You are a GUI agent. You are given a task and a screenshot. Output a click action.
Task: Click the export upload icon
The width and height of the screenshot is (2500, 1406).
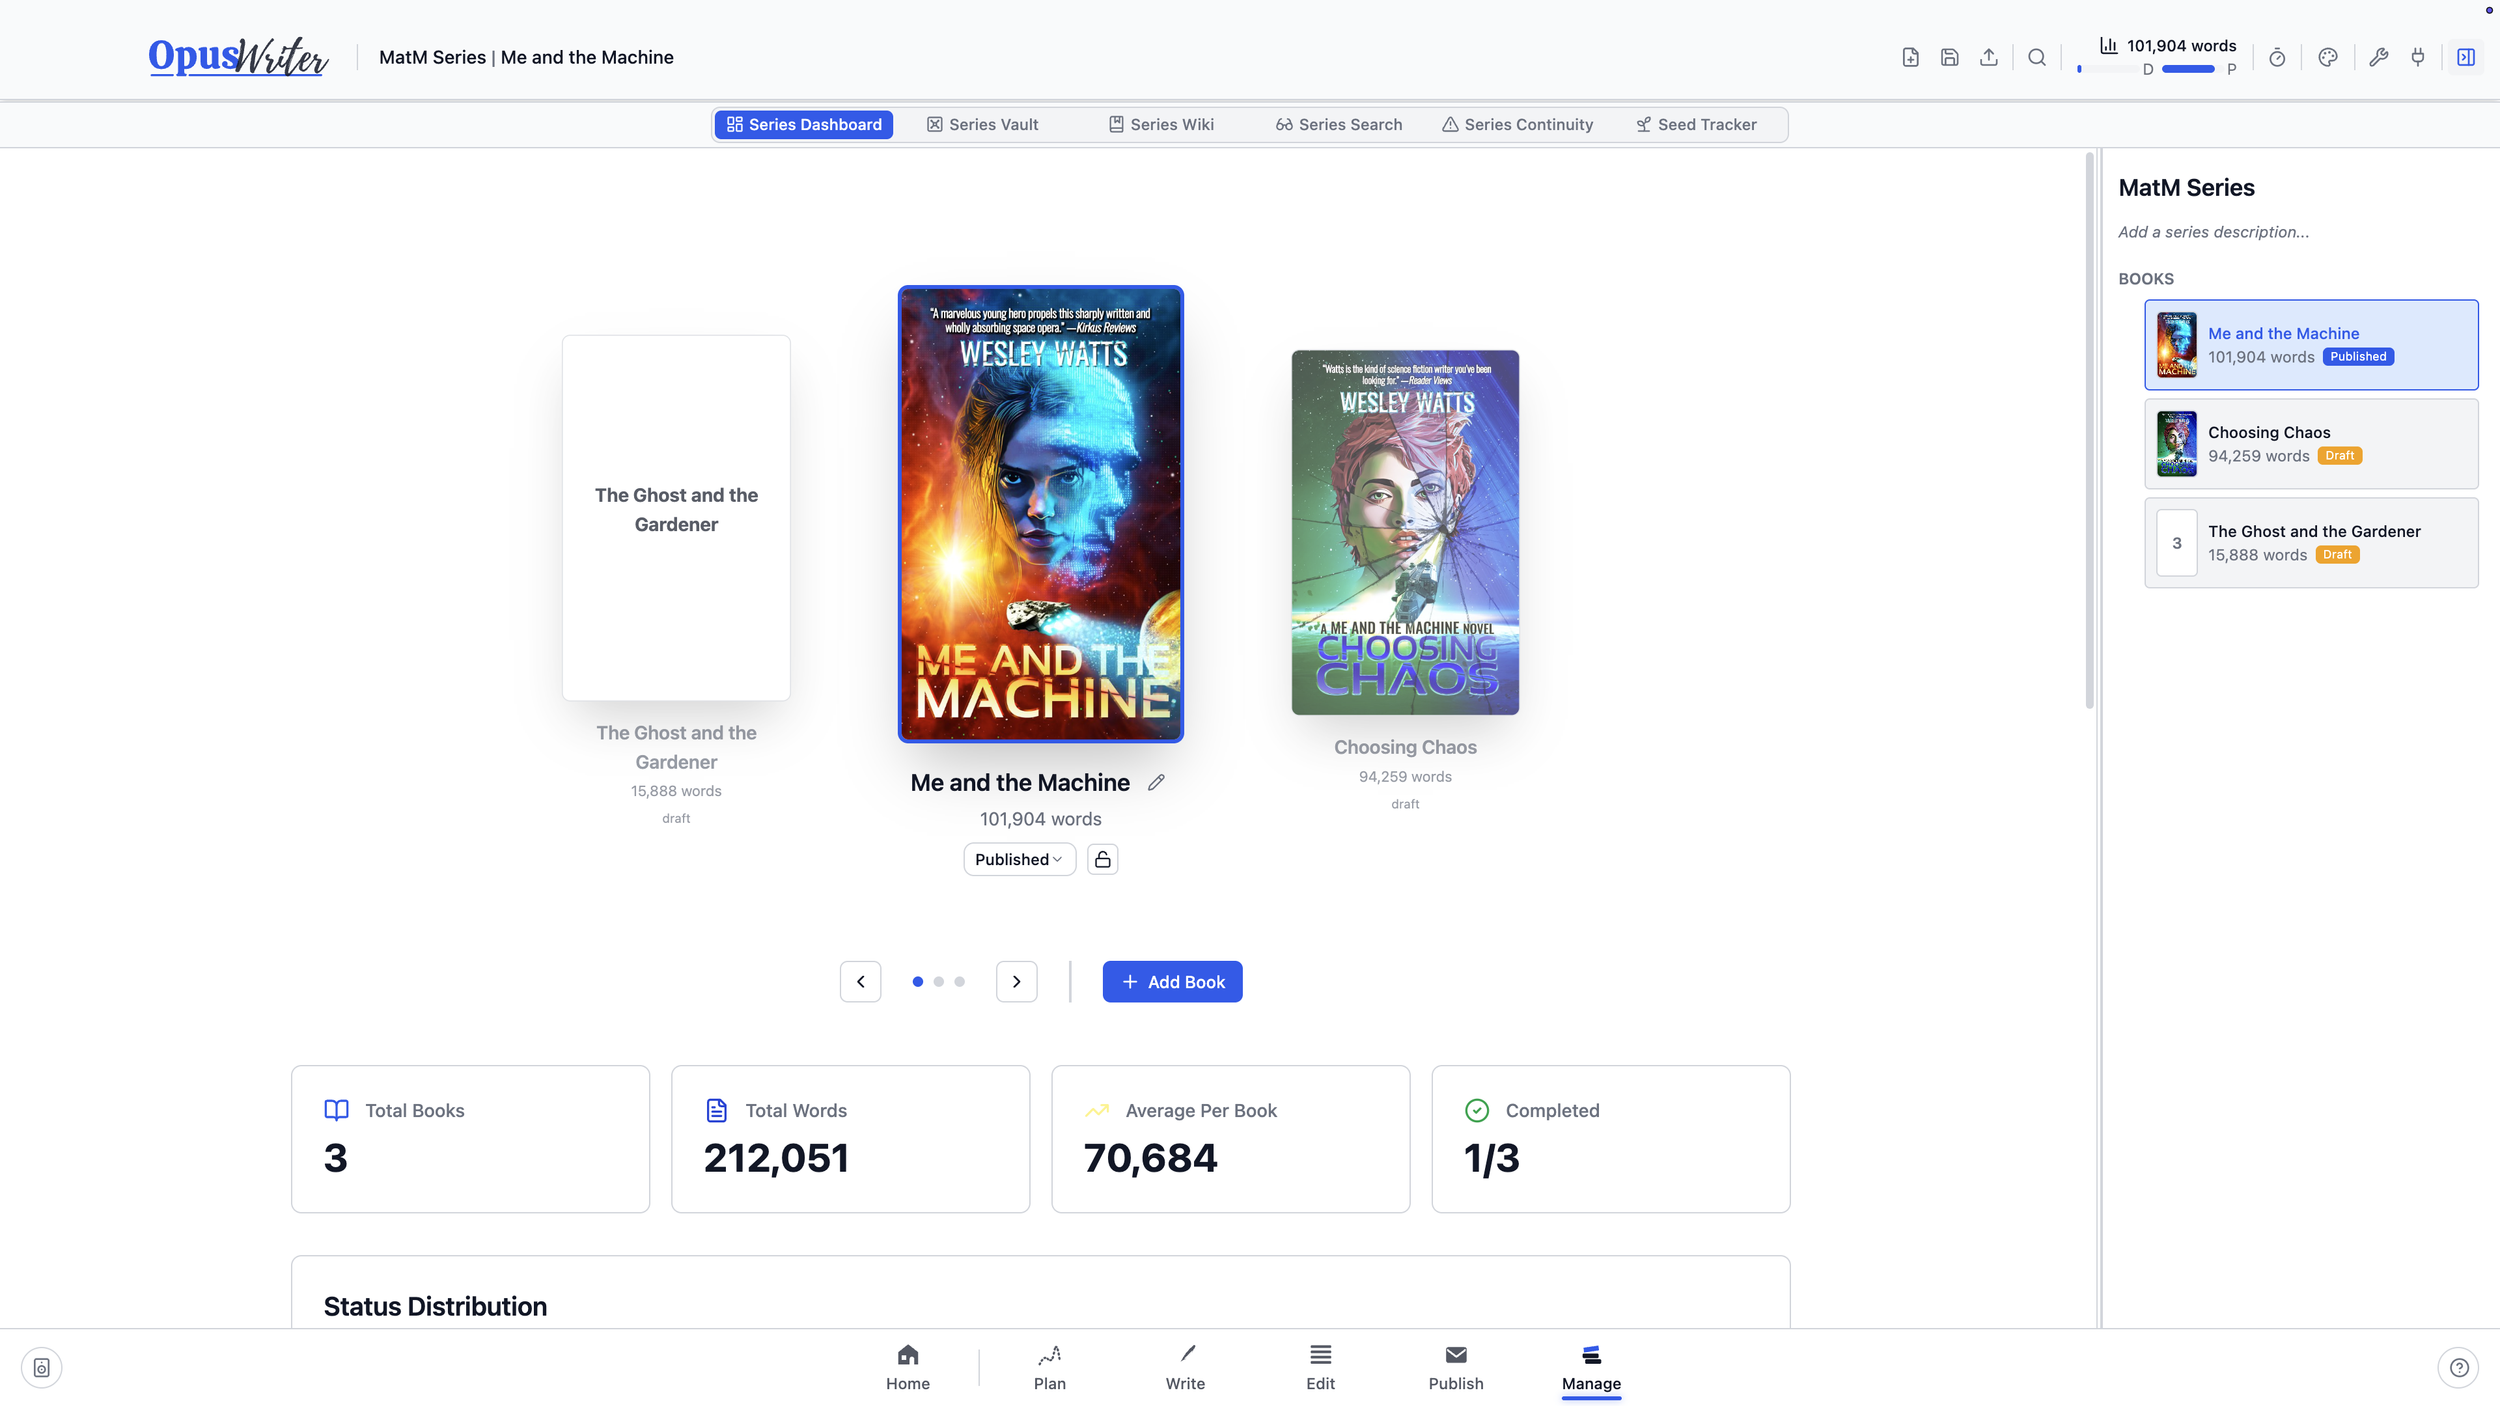[x=1988, y=57]
